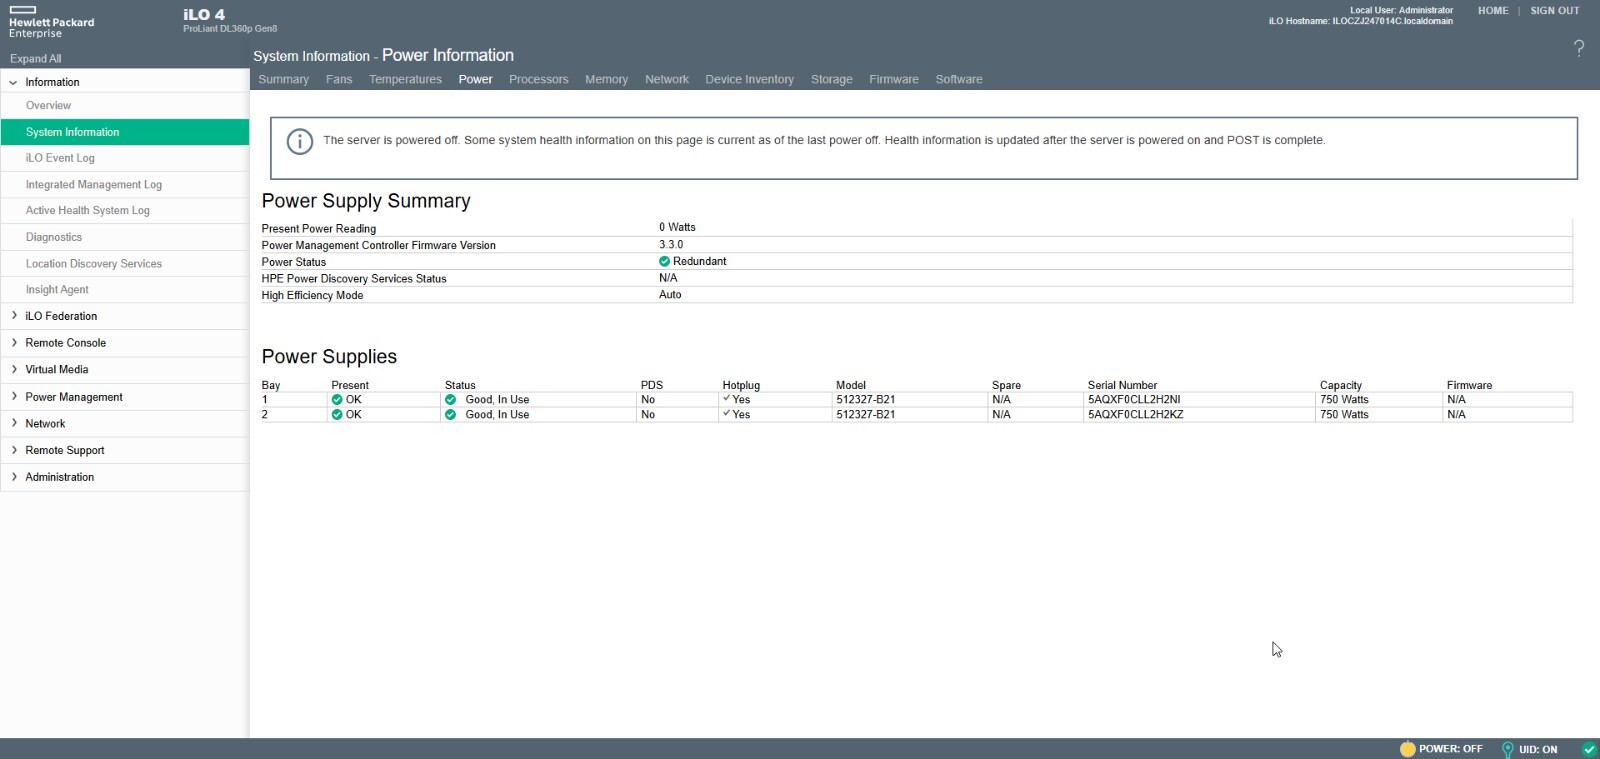Viewport: 1600px width, 759px height.
Task: Click the HOME link
Action: [x=1493, y=11]
